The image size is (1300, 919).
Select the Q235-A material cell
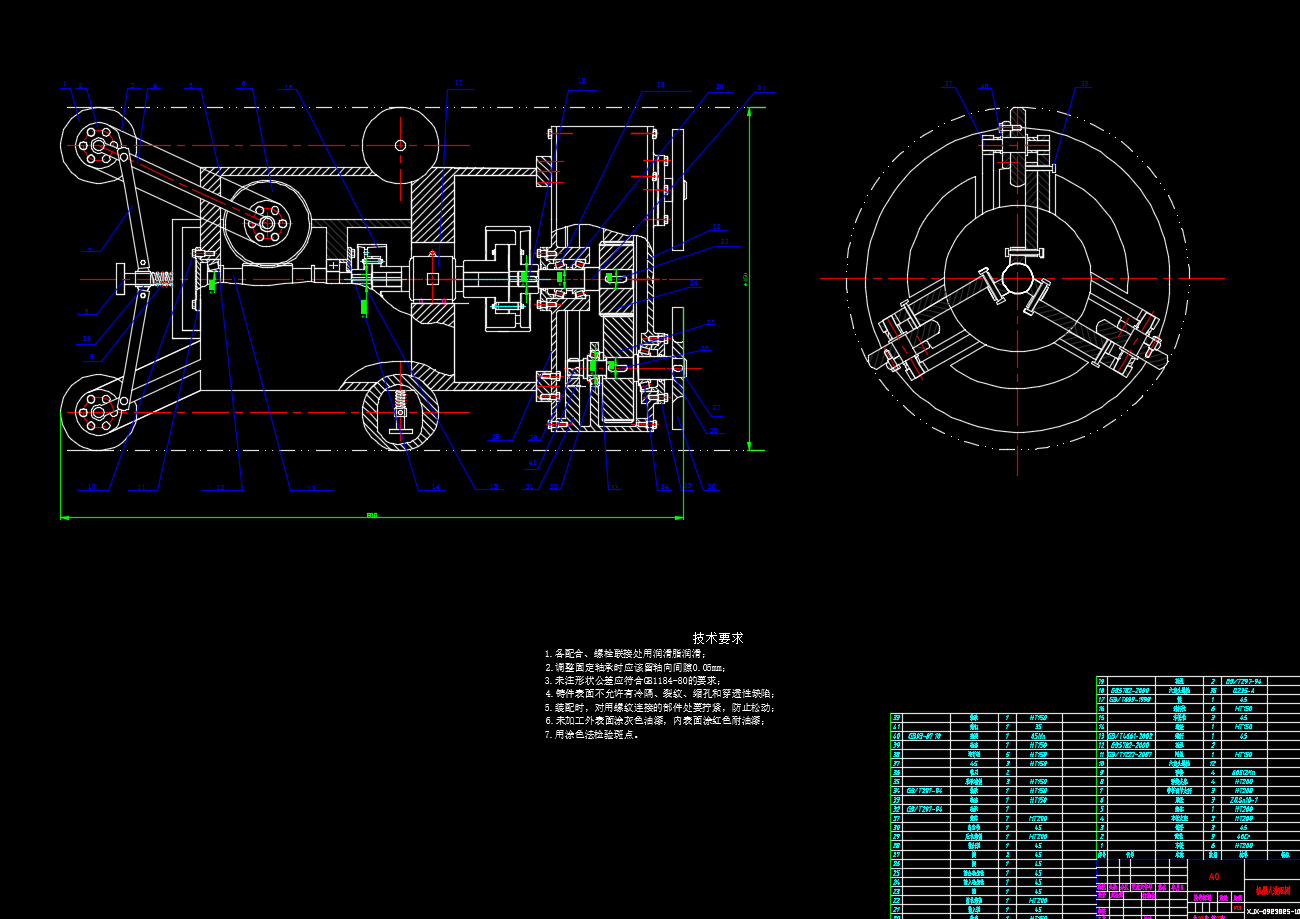click(1243, 691)
